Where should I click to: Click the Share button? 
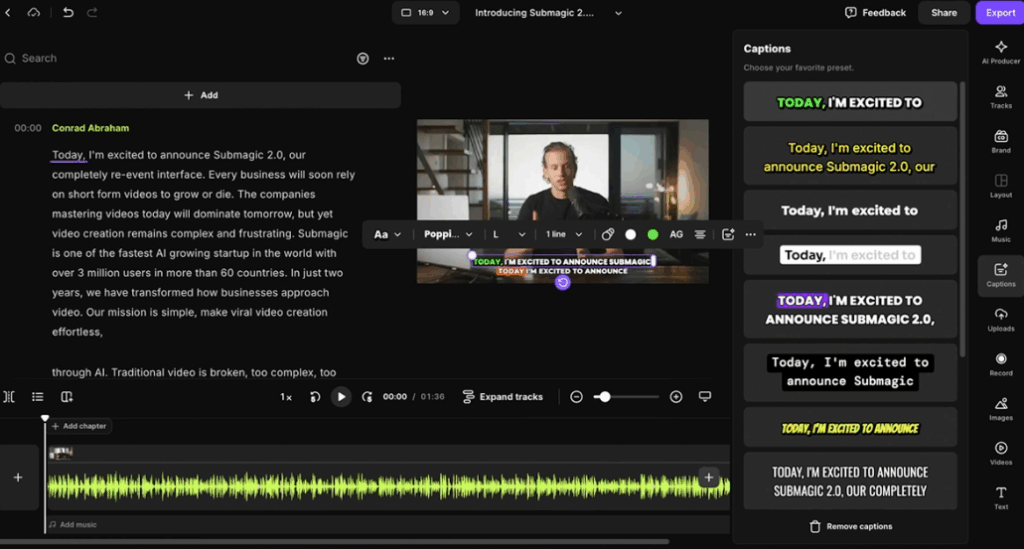pos(944,12)
